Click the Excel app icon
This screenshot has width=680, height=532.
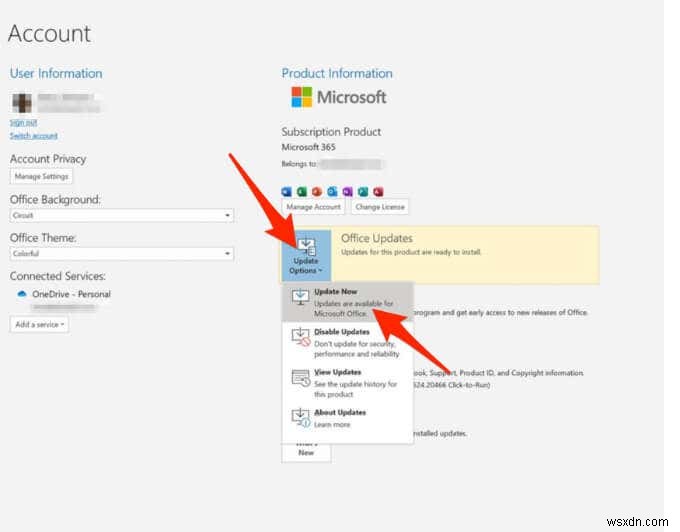[x=302, y=192]
